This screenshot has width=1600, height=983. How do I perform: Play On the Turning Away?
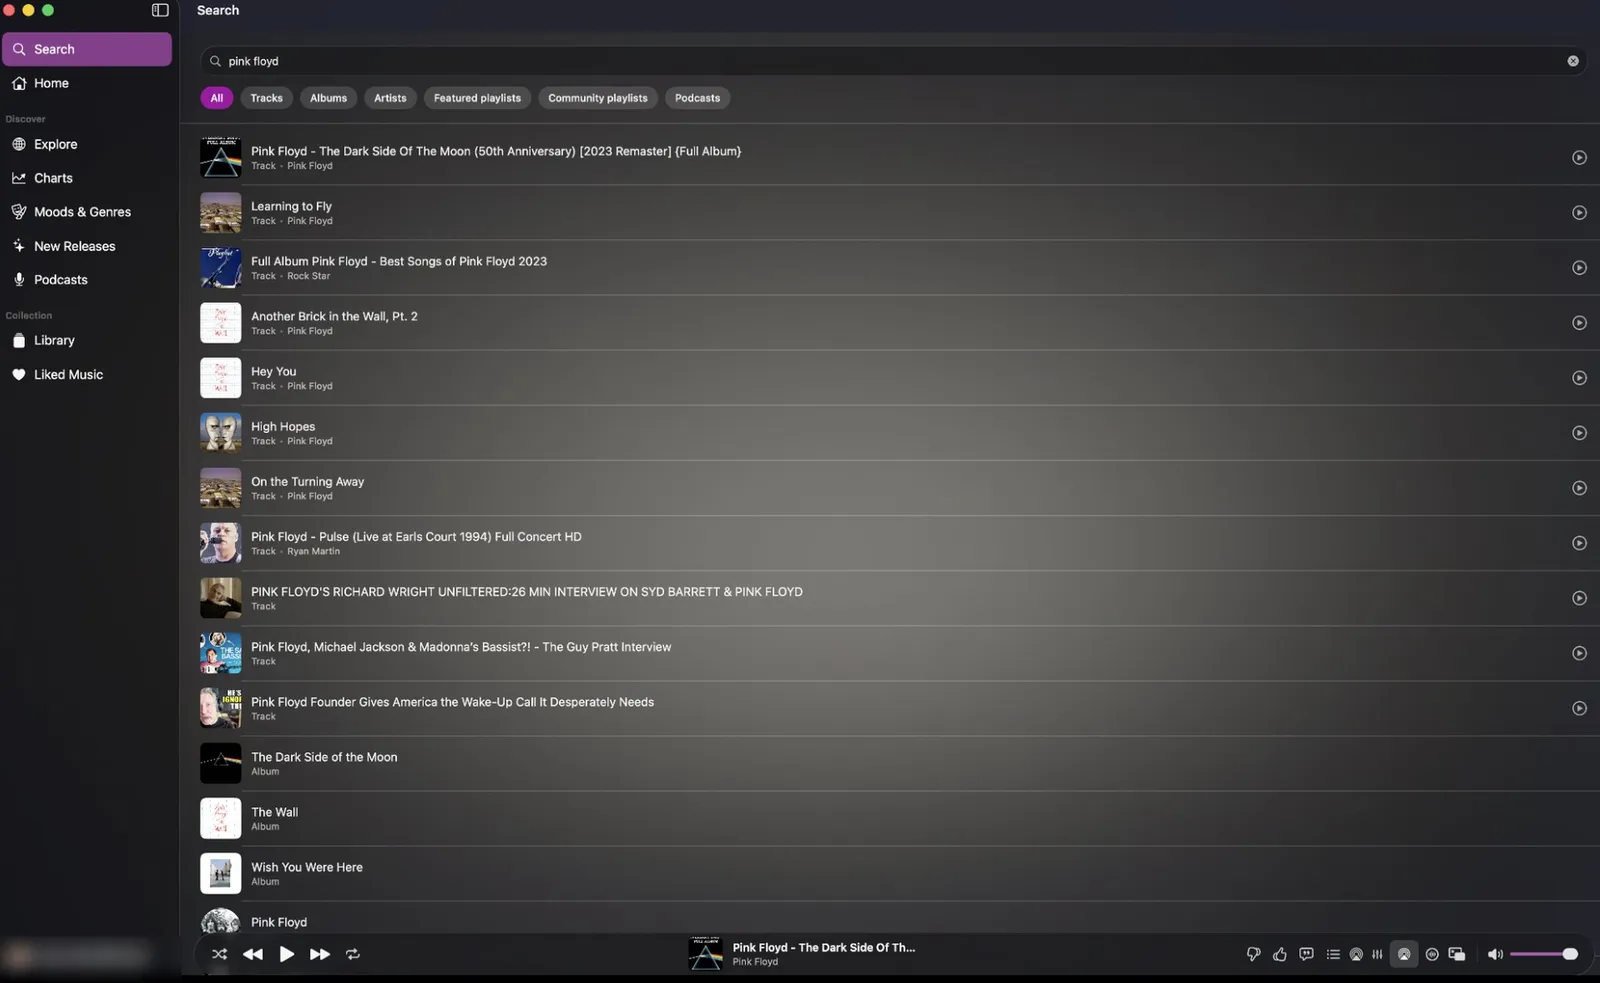(x=1579, y=488)
